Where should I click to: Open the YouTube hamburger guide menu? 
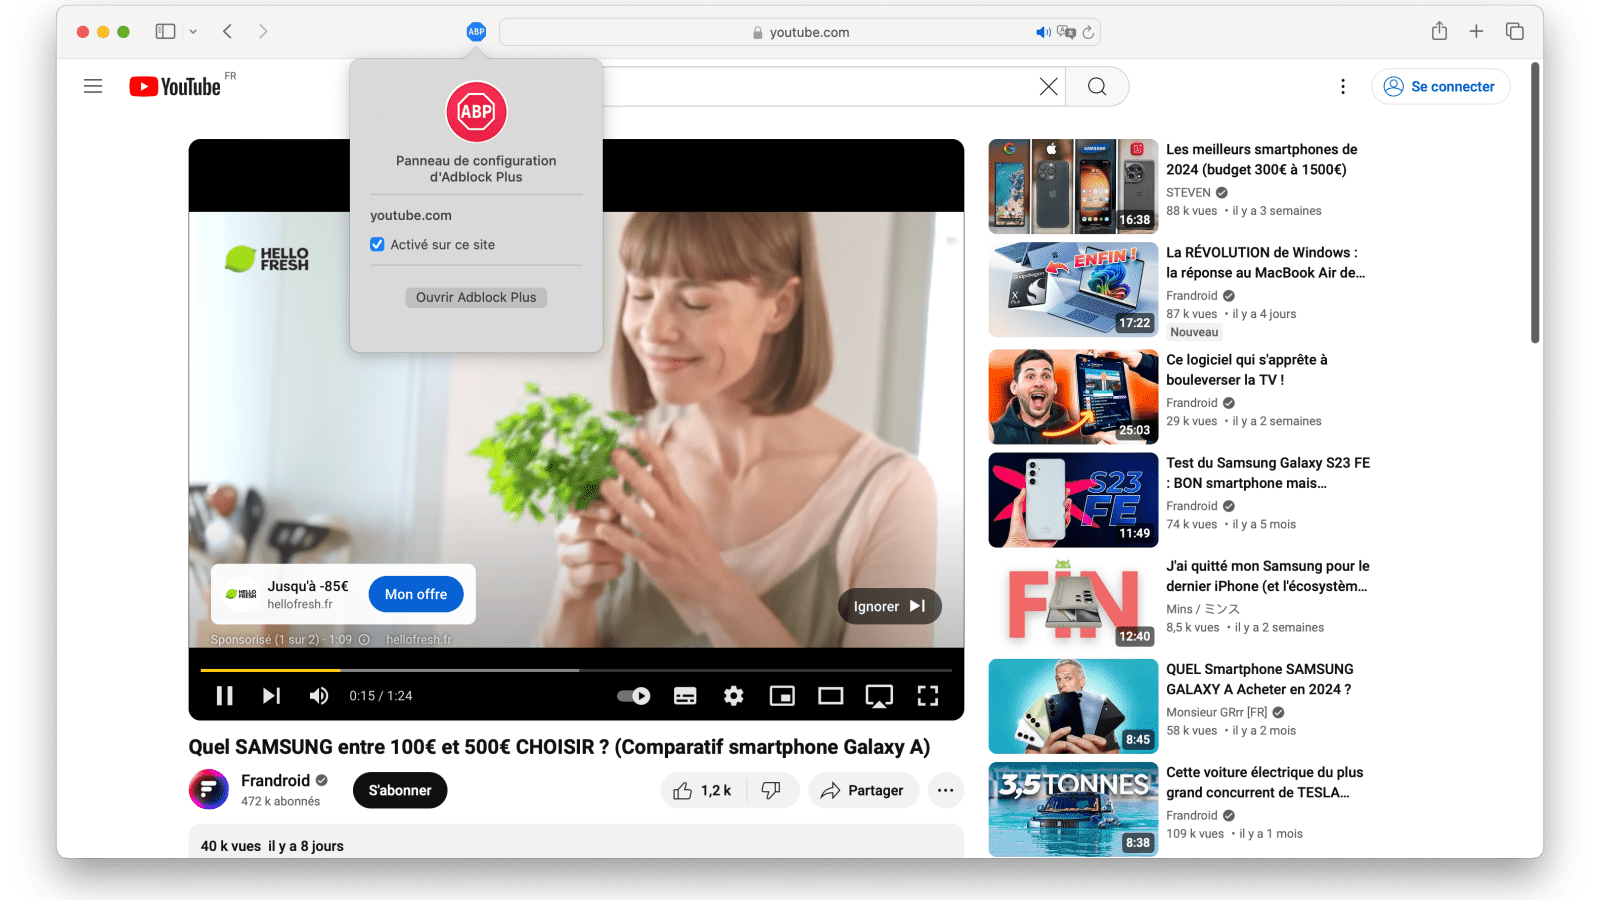(93, 87)
